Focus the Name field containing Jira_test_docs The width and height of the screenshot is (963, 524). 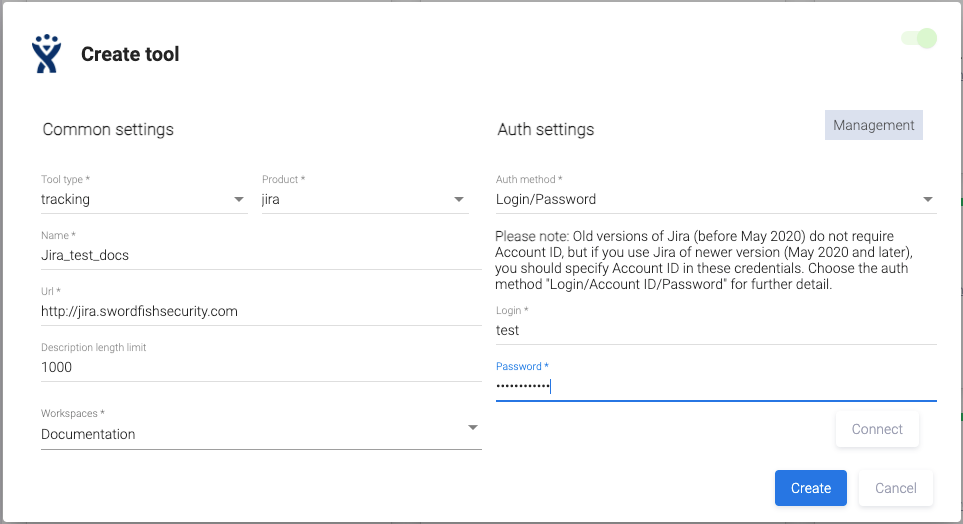point(260,255)
